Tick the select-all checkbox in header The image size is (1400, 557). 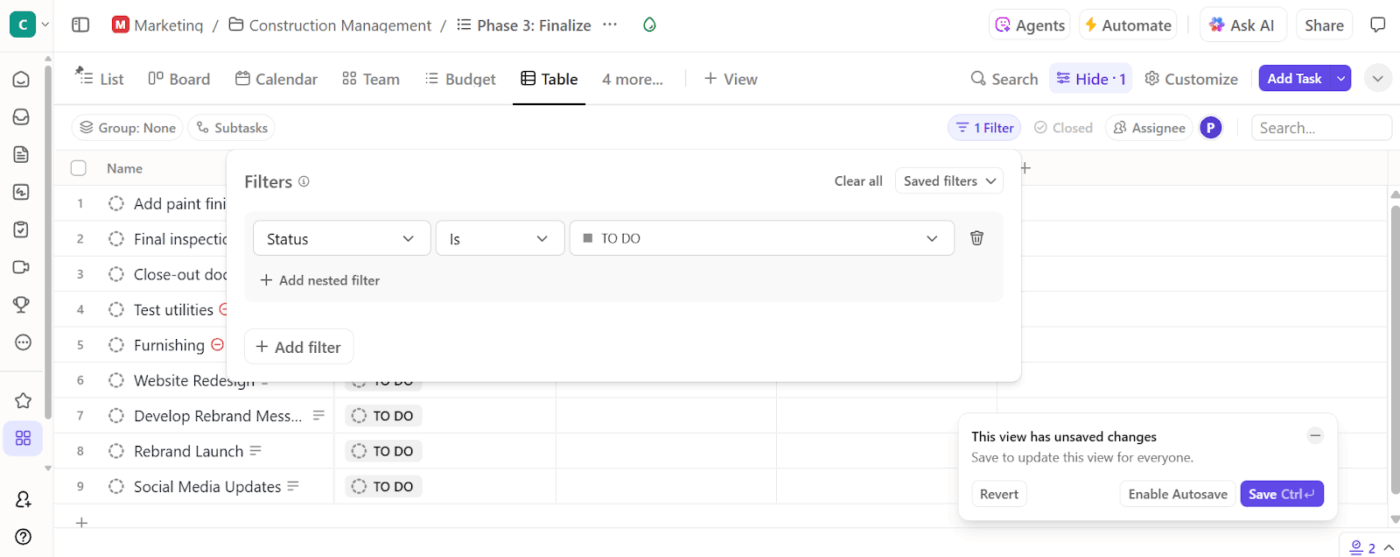[x=79, y=168]
